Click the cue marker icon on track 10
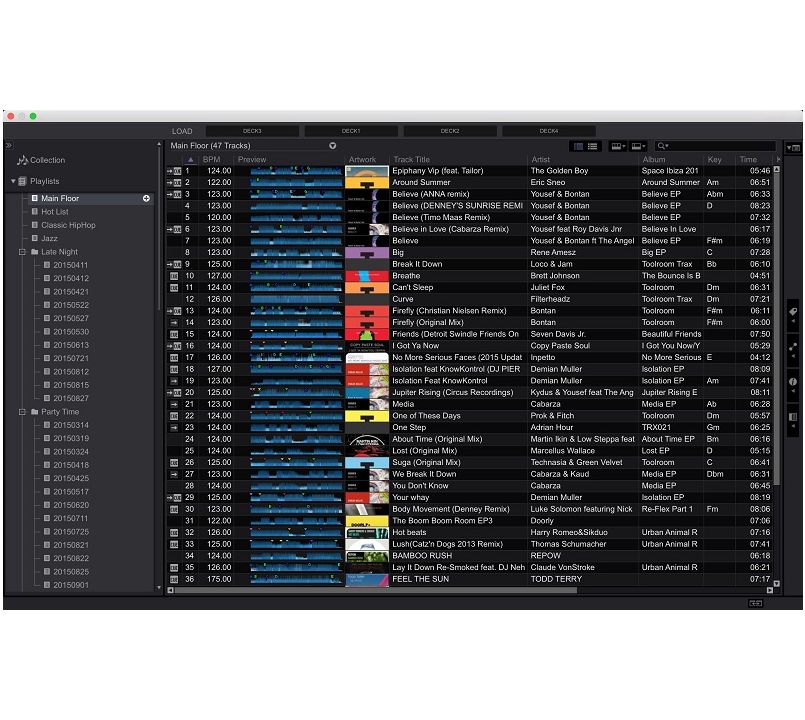The width and height of the screenshot is (805, 720). (x=174, y=276)
